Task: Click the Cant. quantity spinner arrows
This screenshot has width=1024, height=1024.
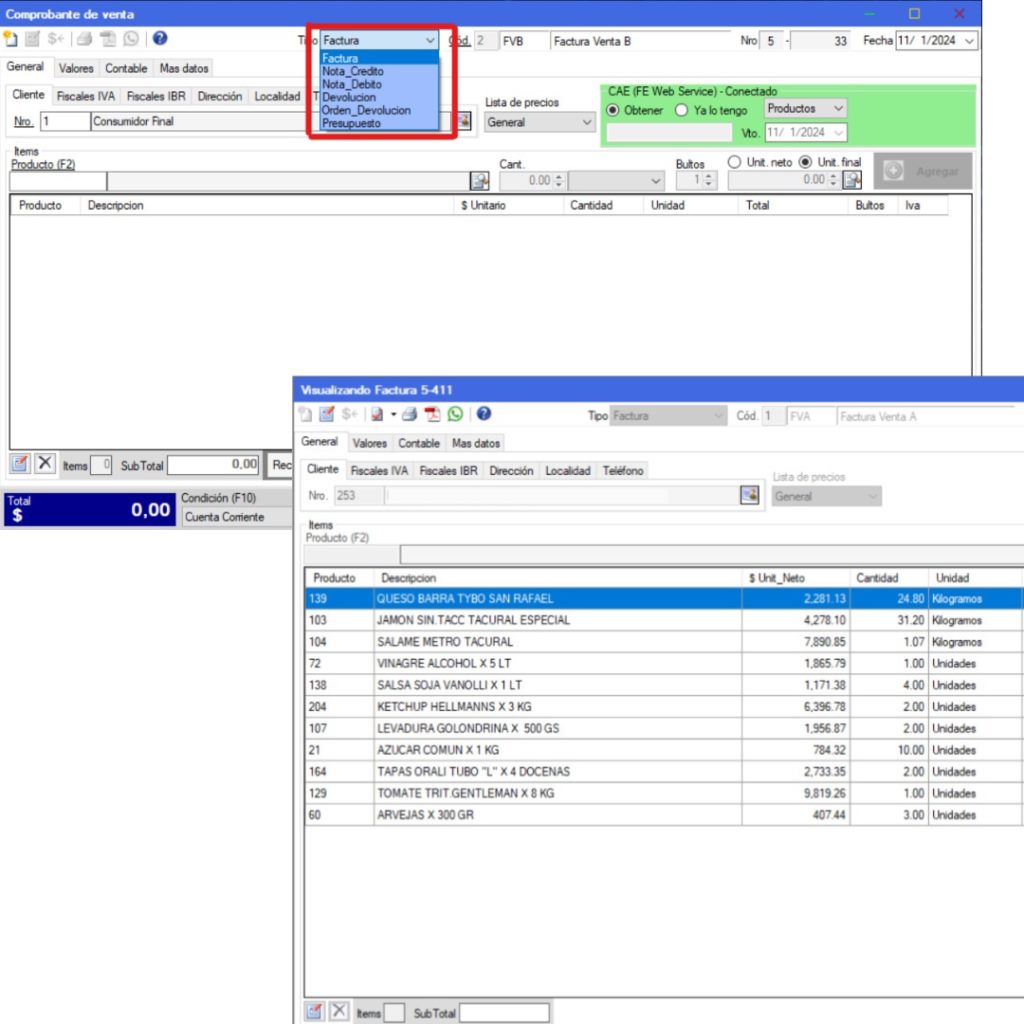Action: point(558,181)
